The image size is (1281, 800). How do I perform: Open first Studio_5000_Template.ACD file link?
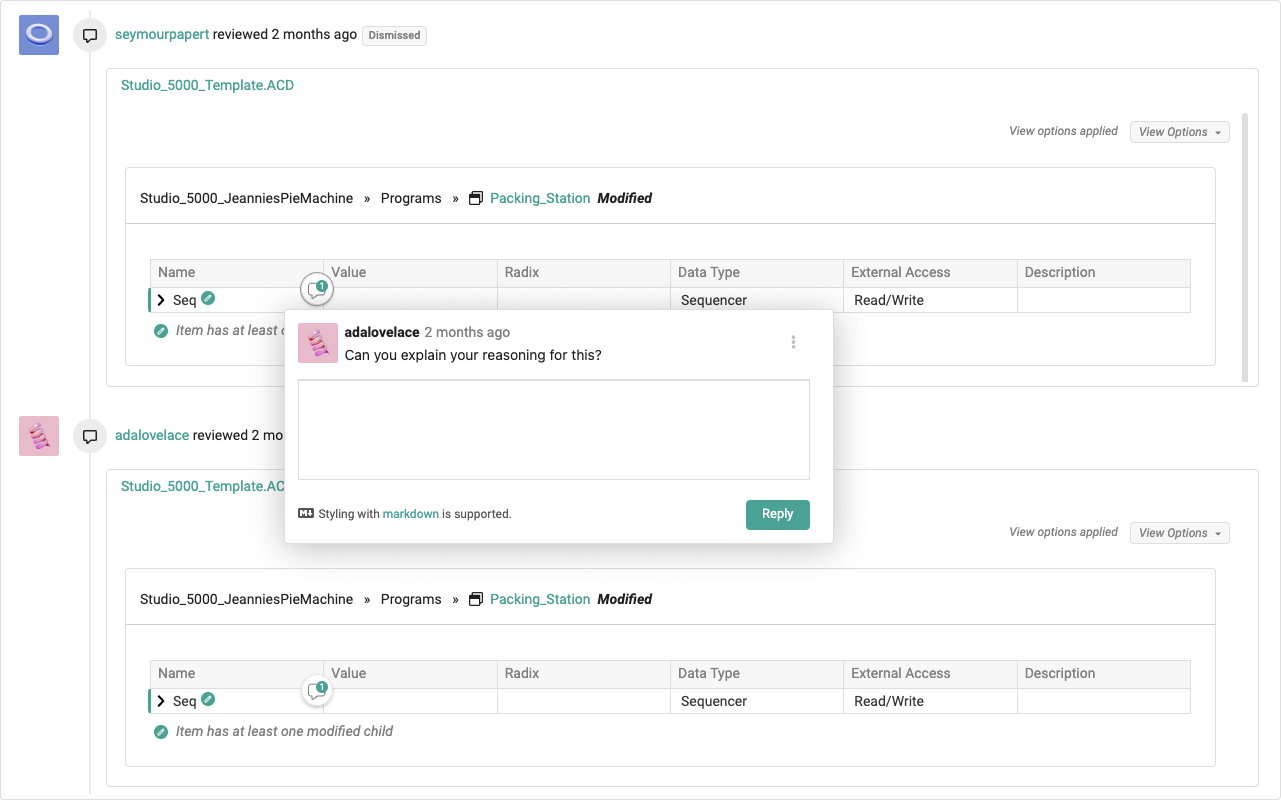(x=207, y=85)
